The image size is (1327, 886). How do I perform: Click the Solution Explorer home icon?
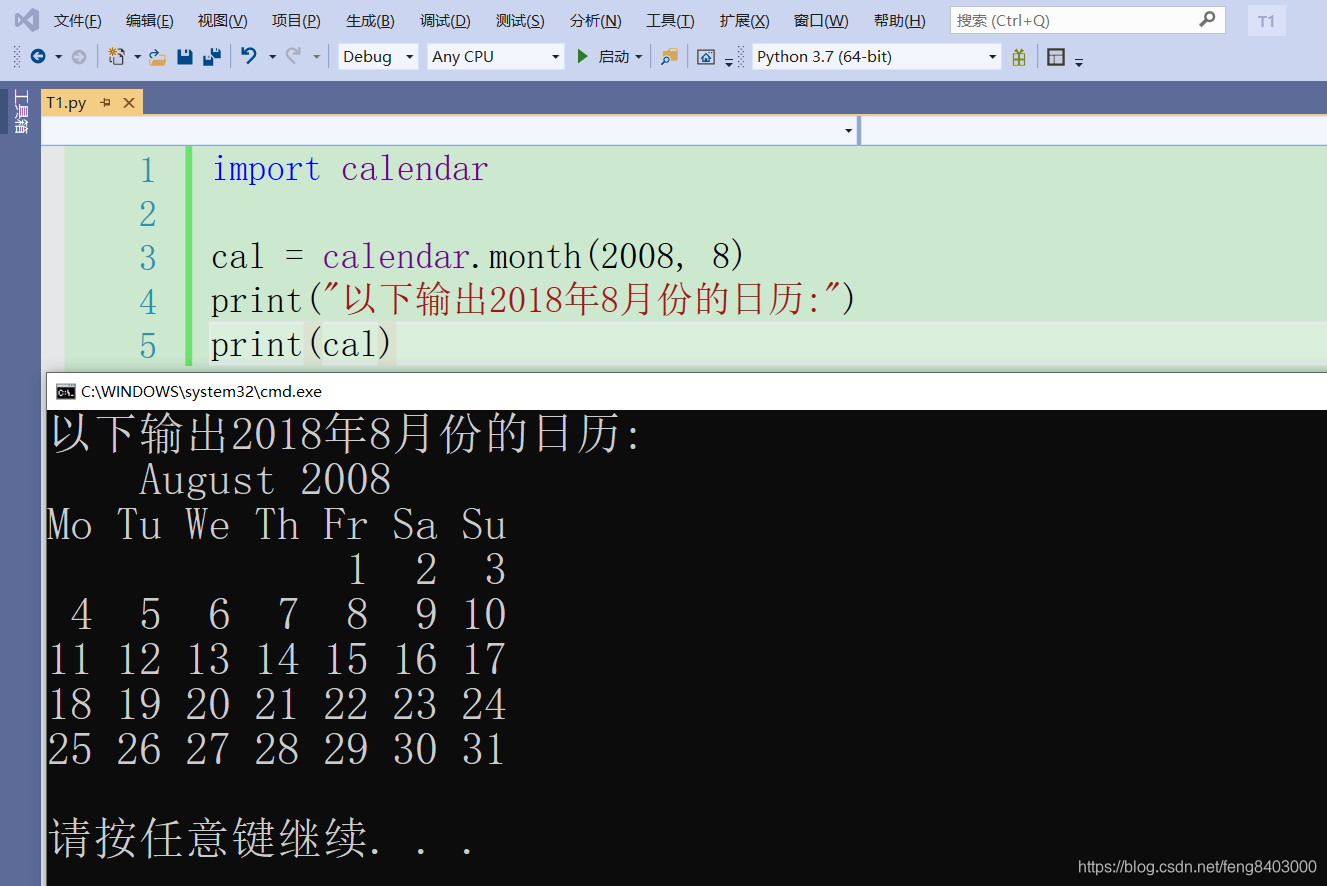pos(708,57)
